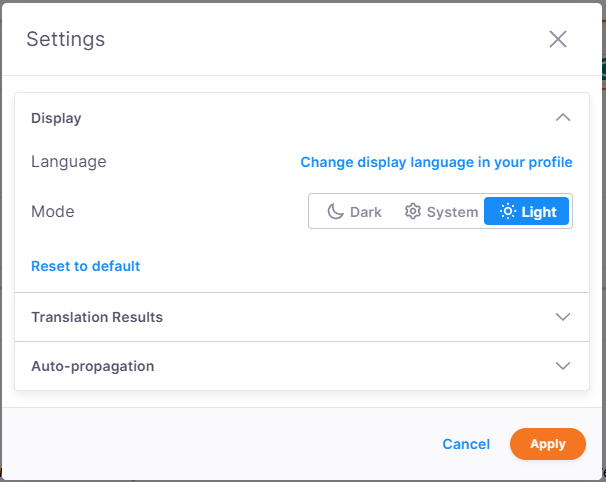The height and width of the screenshot is (482, 606).
Task: Expand Auto-propagation using its chevron
Action: (563, 366)
